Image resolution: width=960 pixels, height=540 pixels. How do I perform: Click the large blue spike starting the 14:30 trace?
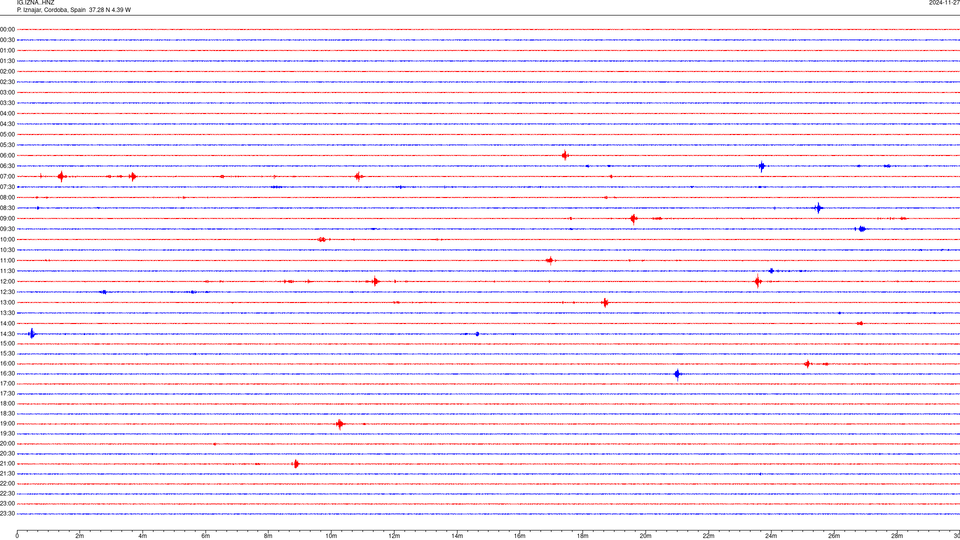click(x=32, y=334)
